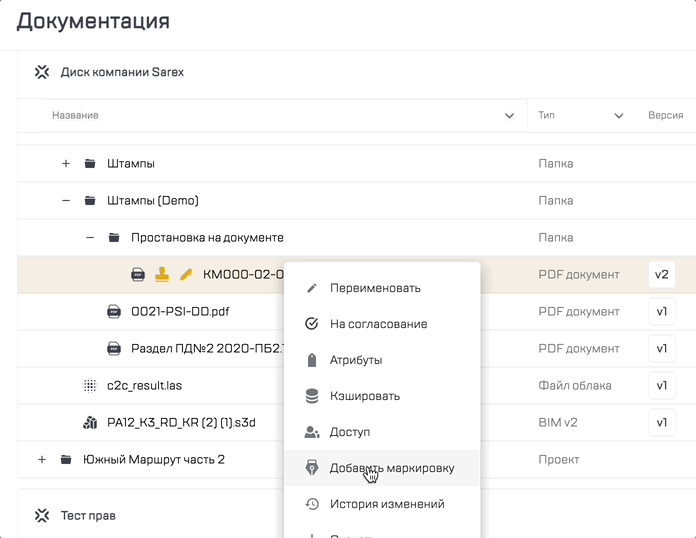Click the Sarex logo beside Диск компании Sarex
The height and width of the screenshot is (538, 696).
click(x=42, y=72)
